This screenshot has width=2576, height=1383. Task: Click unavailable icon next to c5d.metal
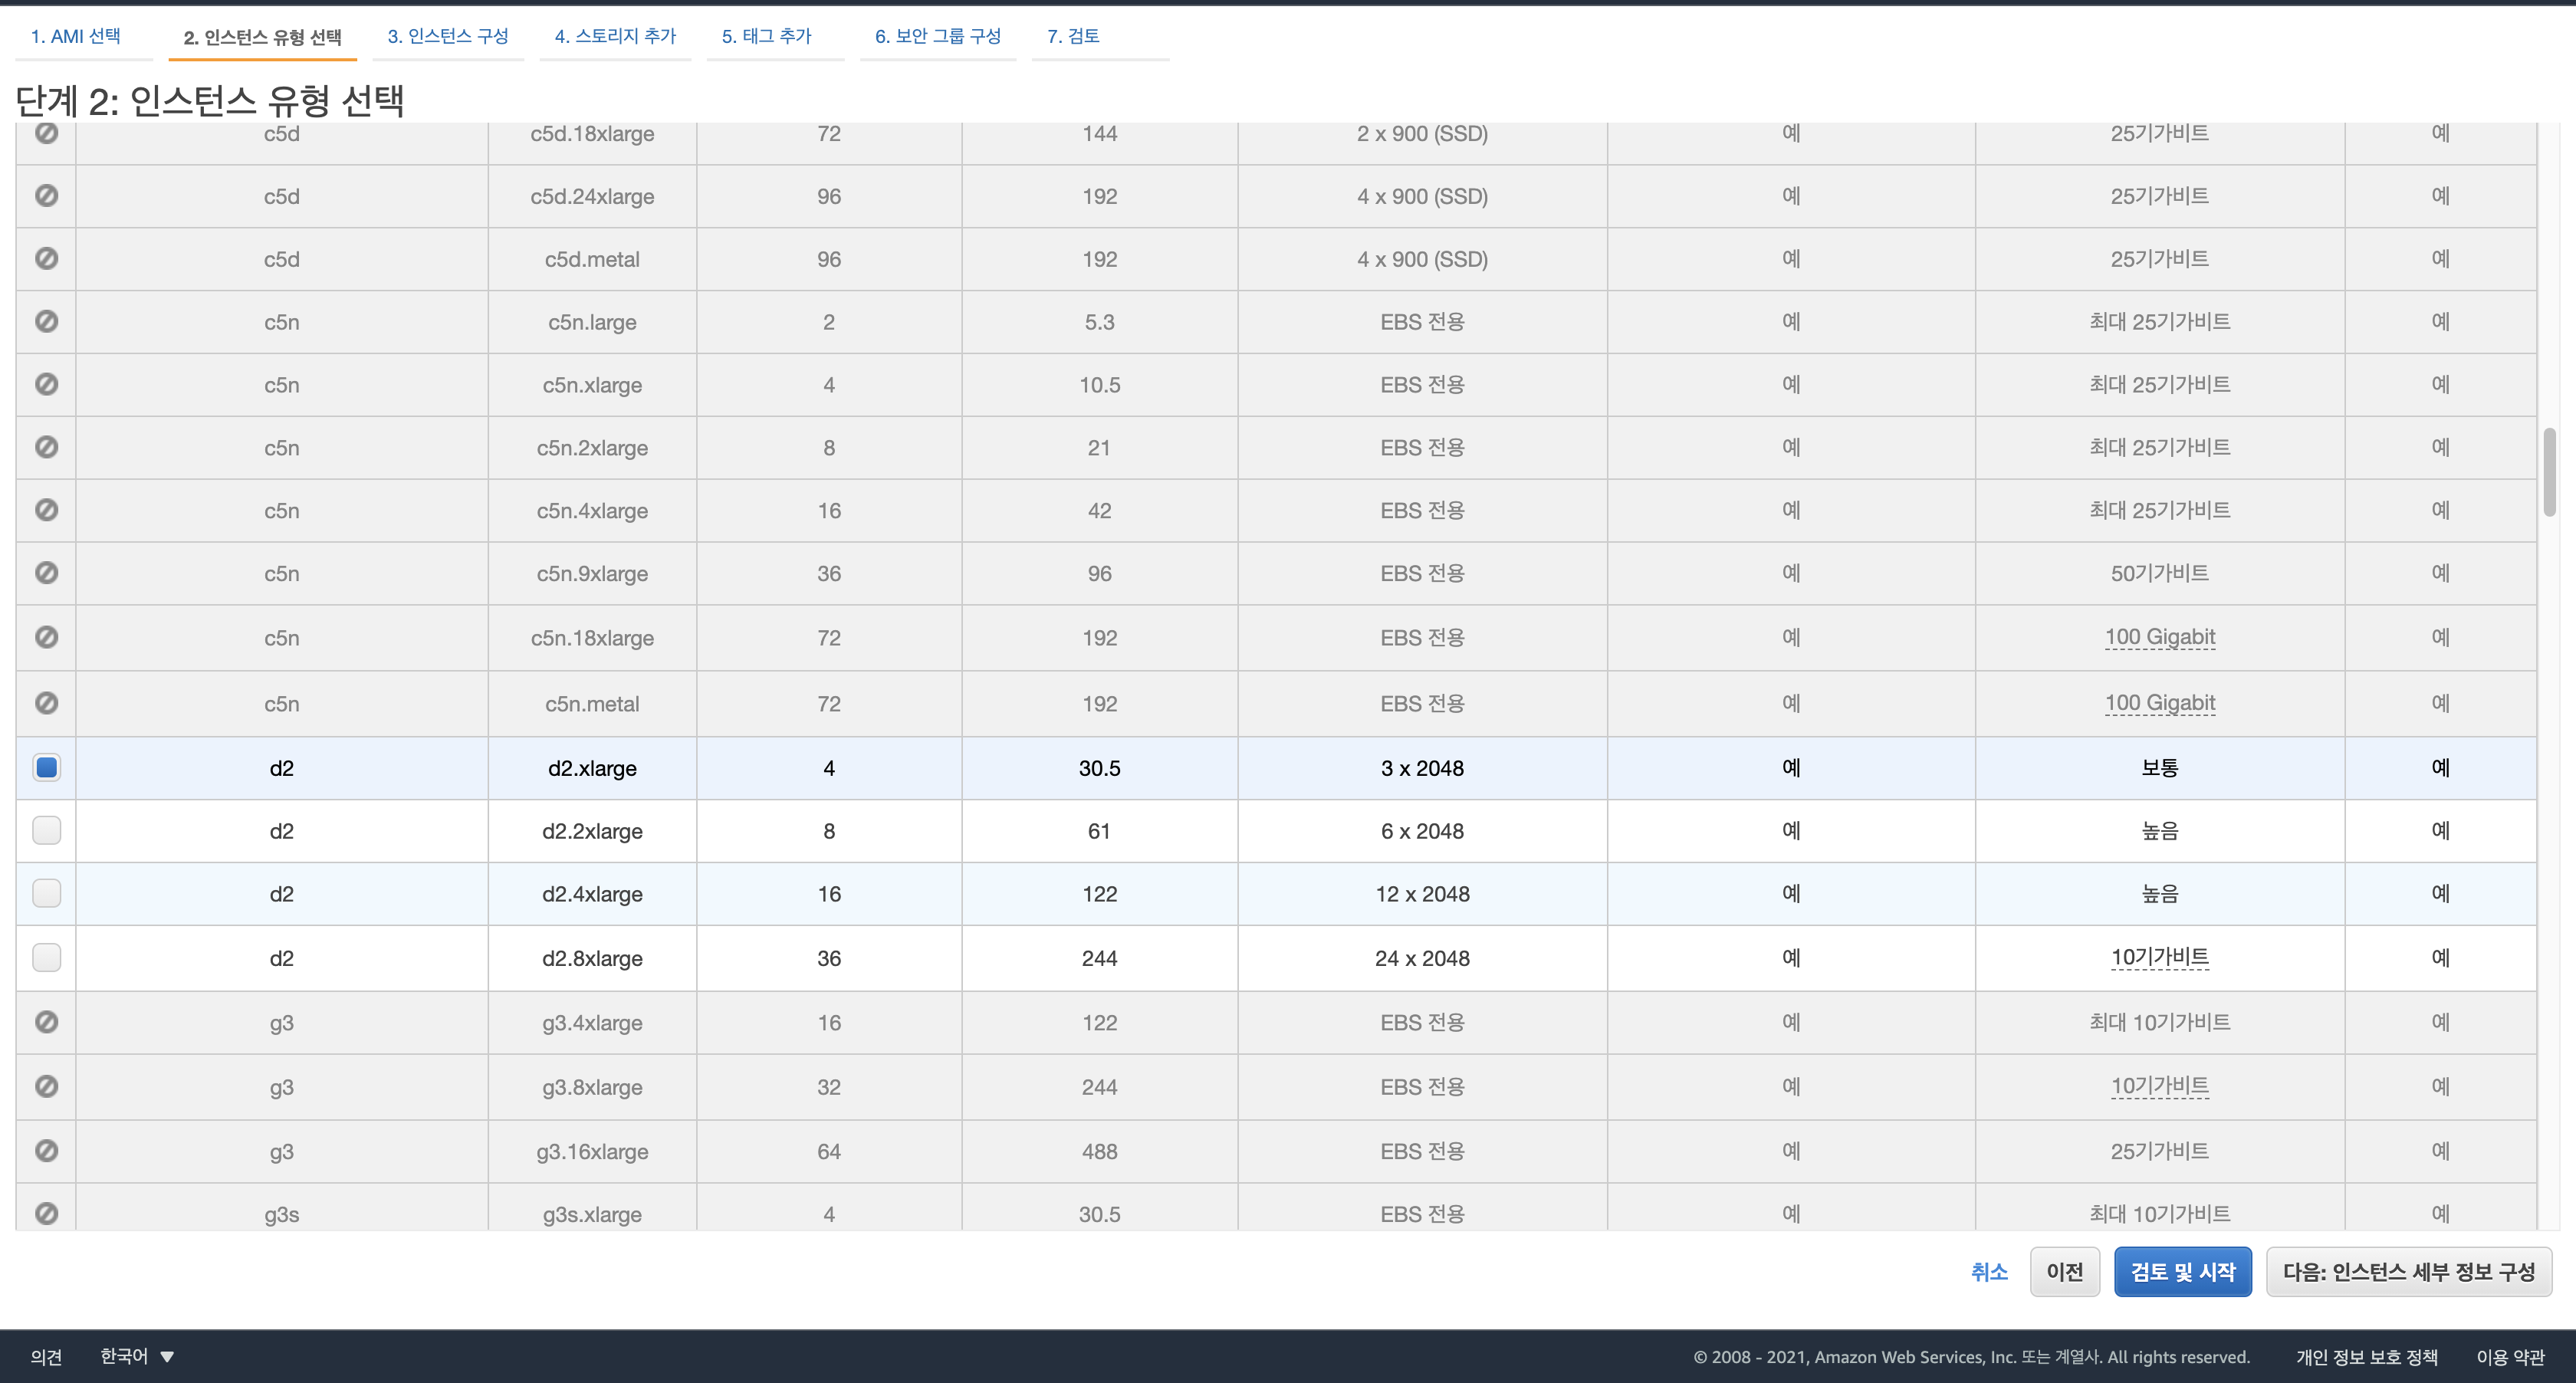tap(46, 258)
